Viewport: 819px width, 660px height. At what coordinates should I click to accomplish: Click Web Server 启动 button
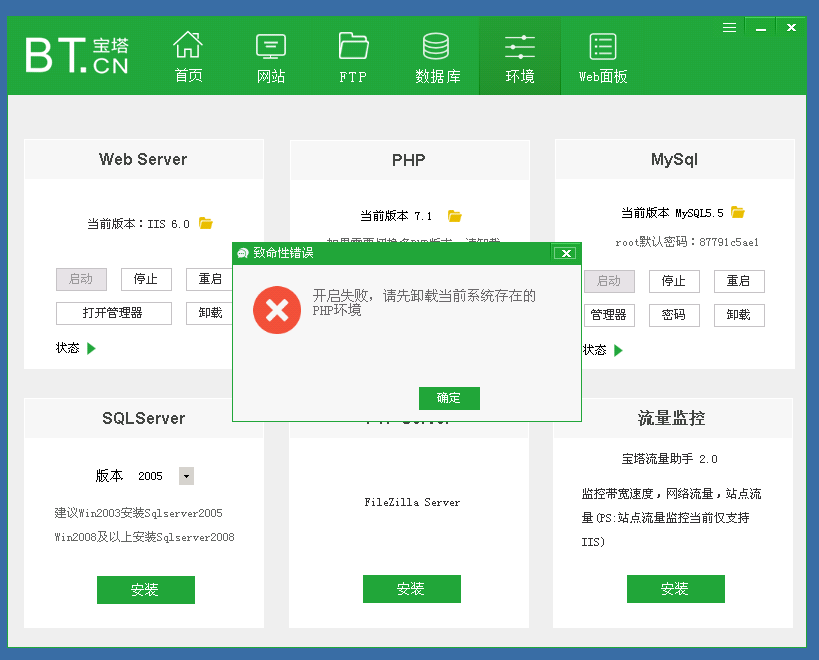point(81,279)
